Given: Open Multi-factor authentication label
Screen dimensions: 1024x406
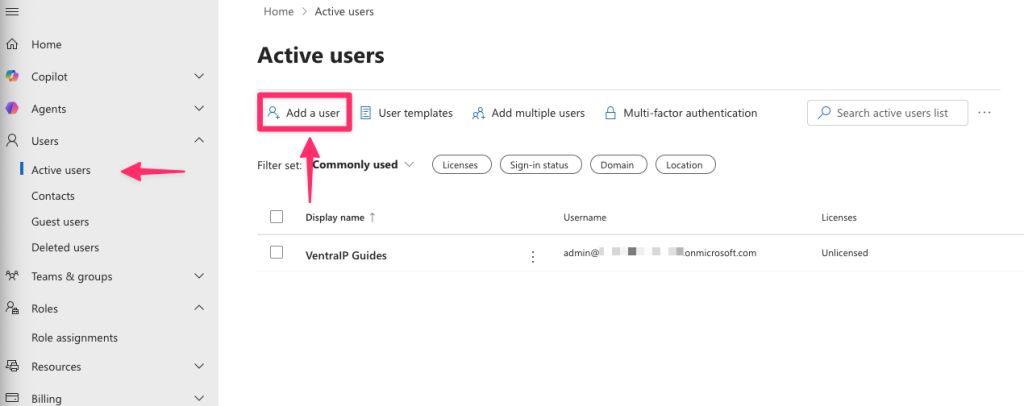Looking at the screenshot, I should 690,113.
